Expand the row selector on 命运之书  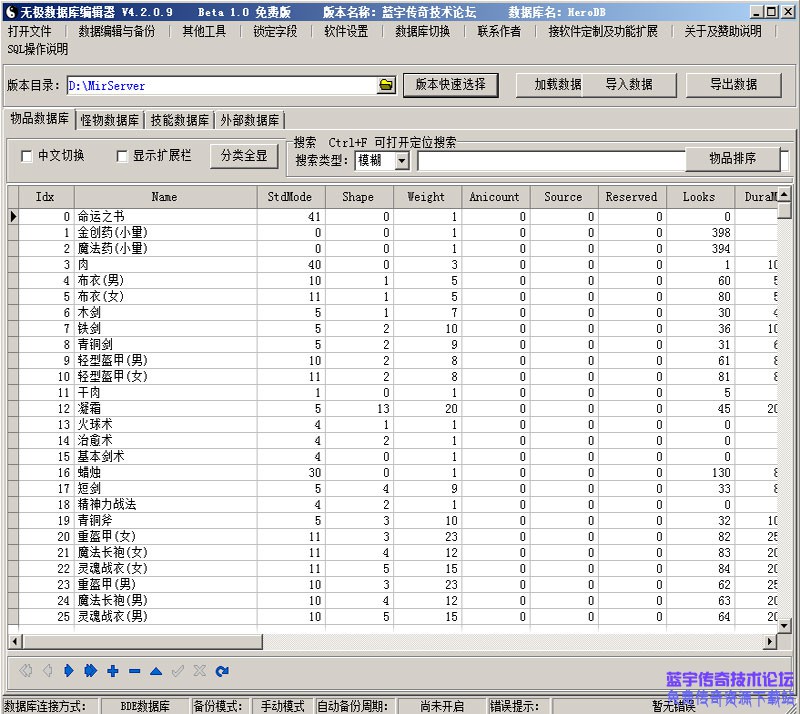13,216
